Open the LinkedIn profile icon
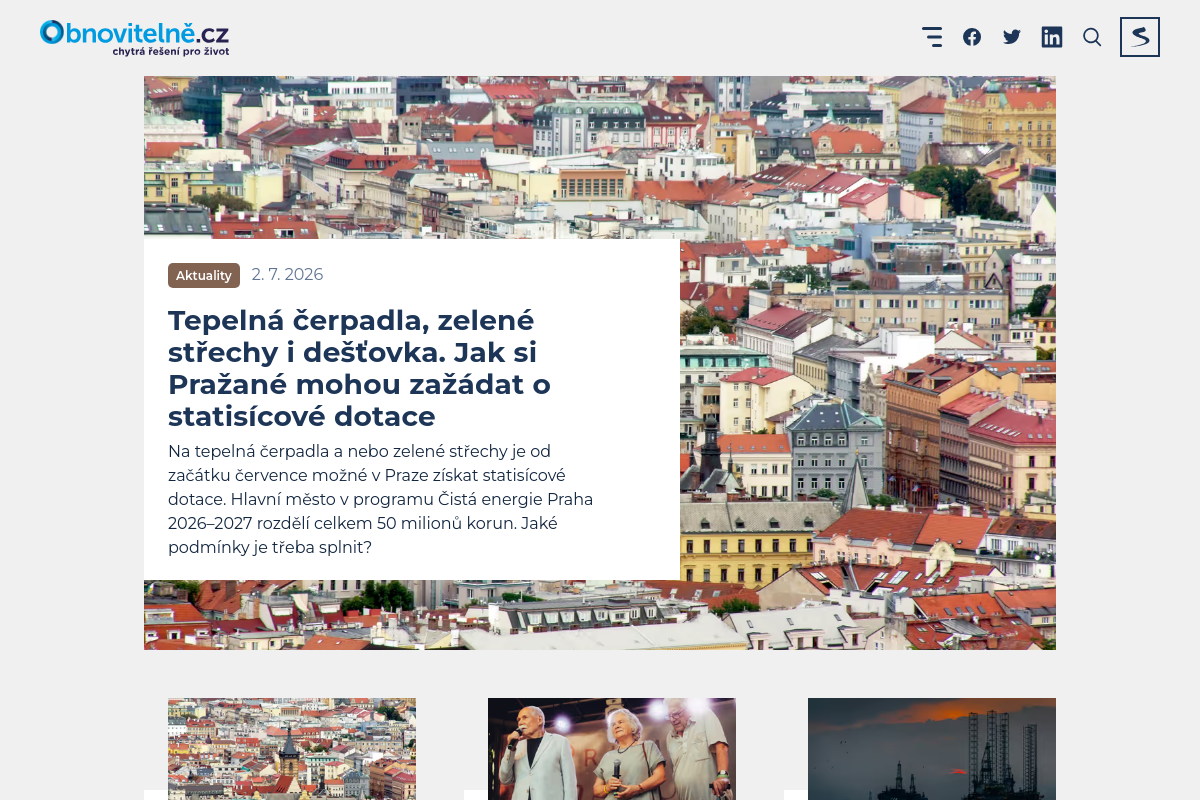The image size is (1200, 800). (x=1052, y=37)
